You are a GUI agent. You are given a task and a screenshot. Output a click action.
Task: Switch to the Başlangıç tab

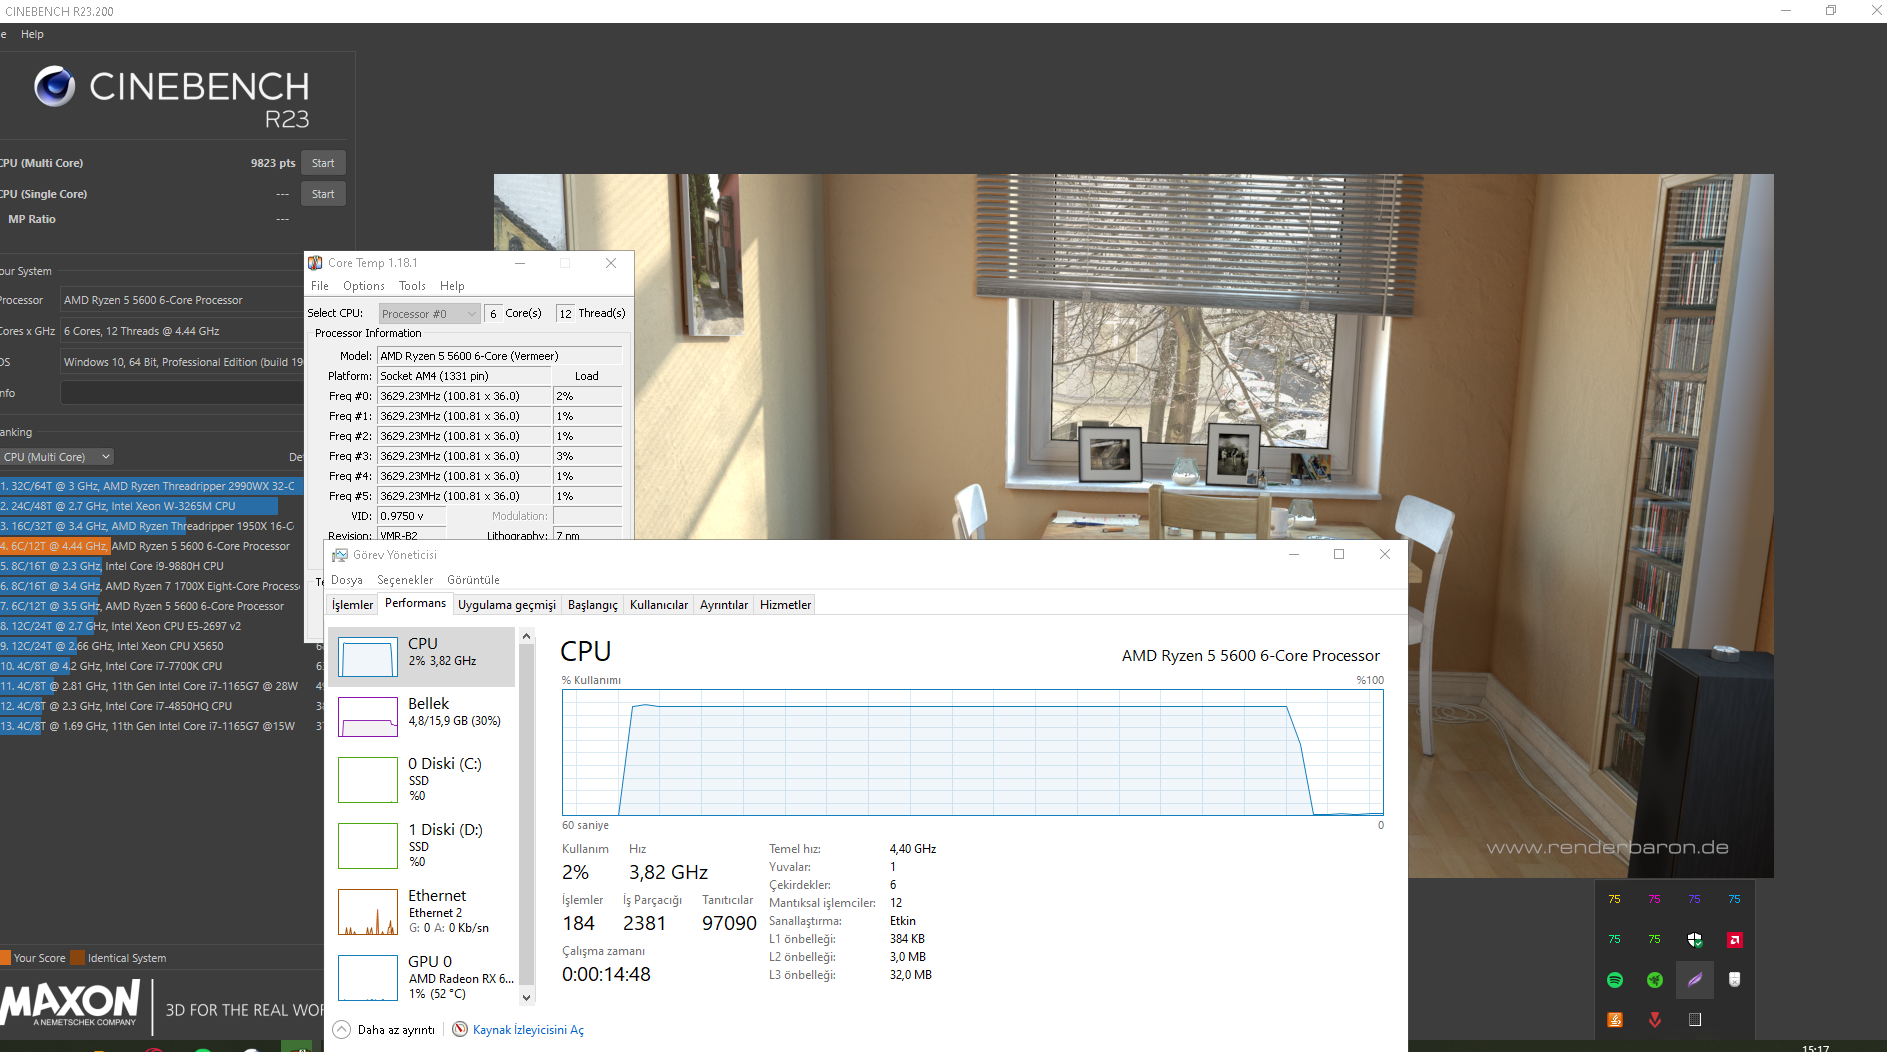[x=593, y=605]
